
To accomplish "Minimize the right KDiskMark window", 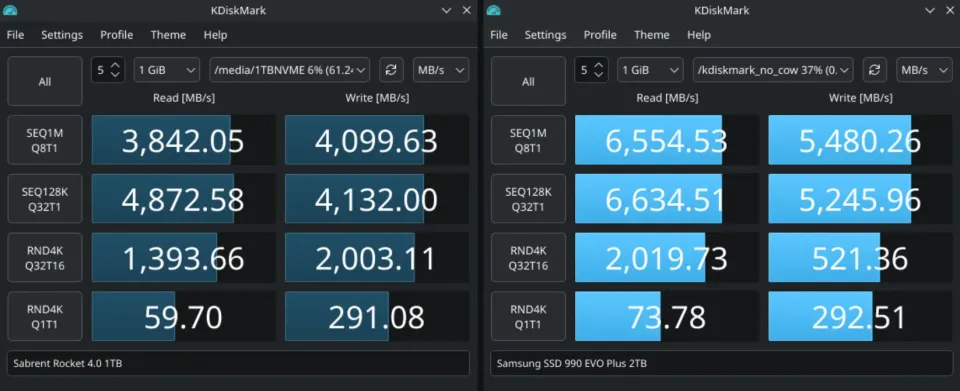I will tap(931, 10).
